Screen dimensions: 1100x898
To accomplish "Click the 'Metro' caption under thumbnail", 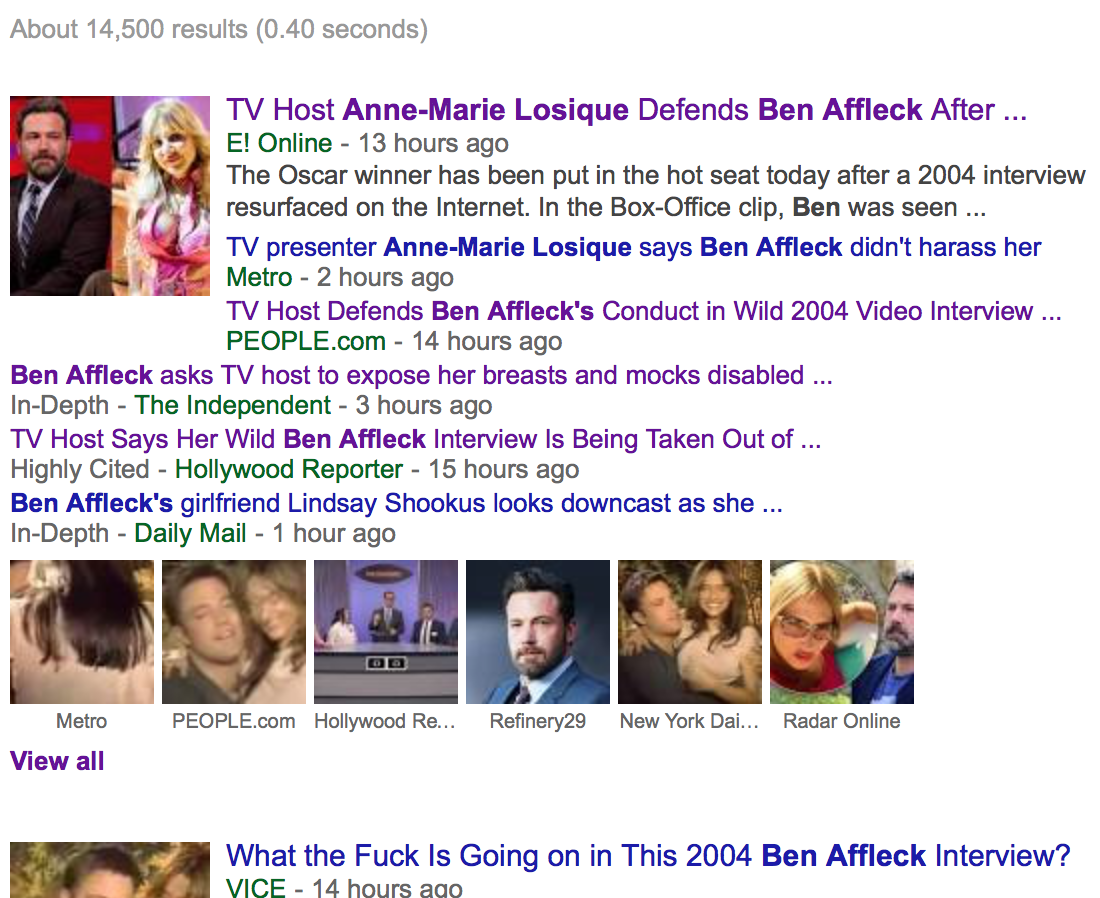I will pos(81,721).
